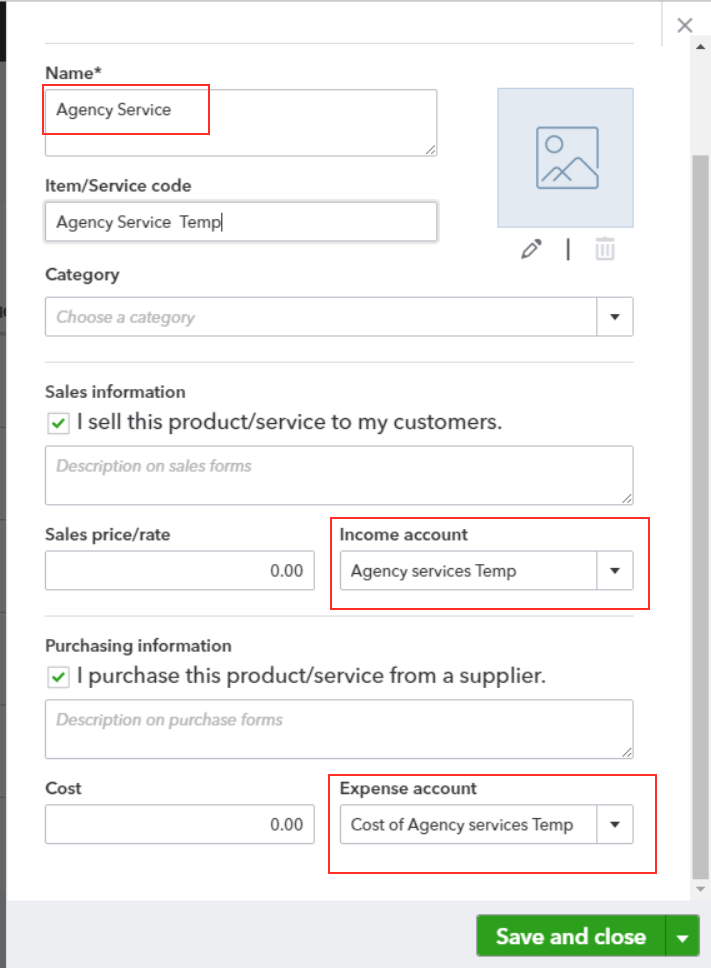Click the Item/Service code field
This screenshot has width=711, height=968.
[241, 222]
